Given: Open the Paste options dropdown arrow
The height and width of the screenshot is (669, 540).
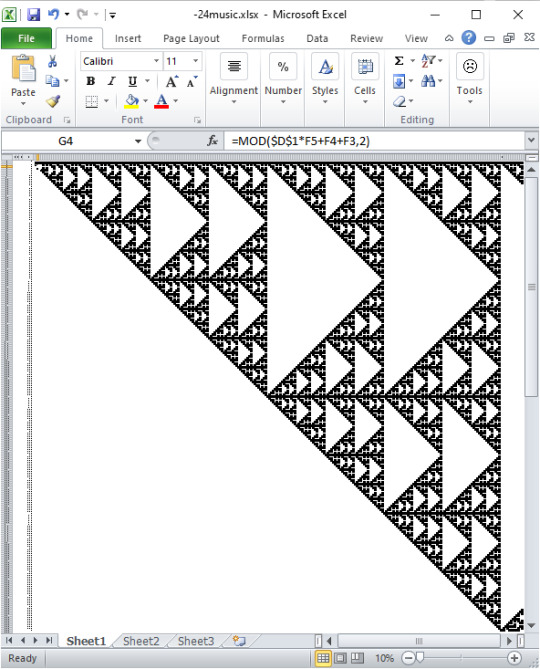Looking at the screenshot, I should point(23,103).
